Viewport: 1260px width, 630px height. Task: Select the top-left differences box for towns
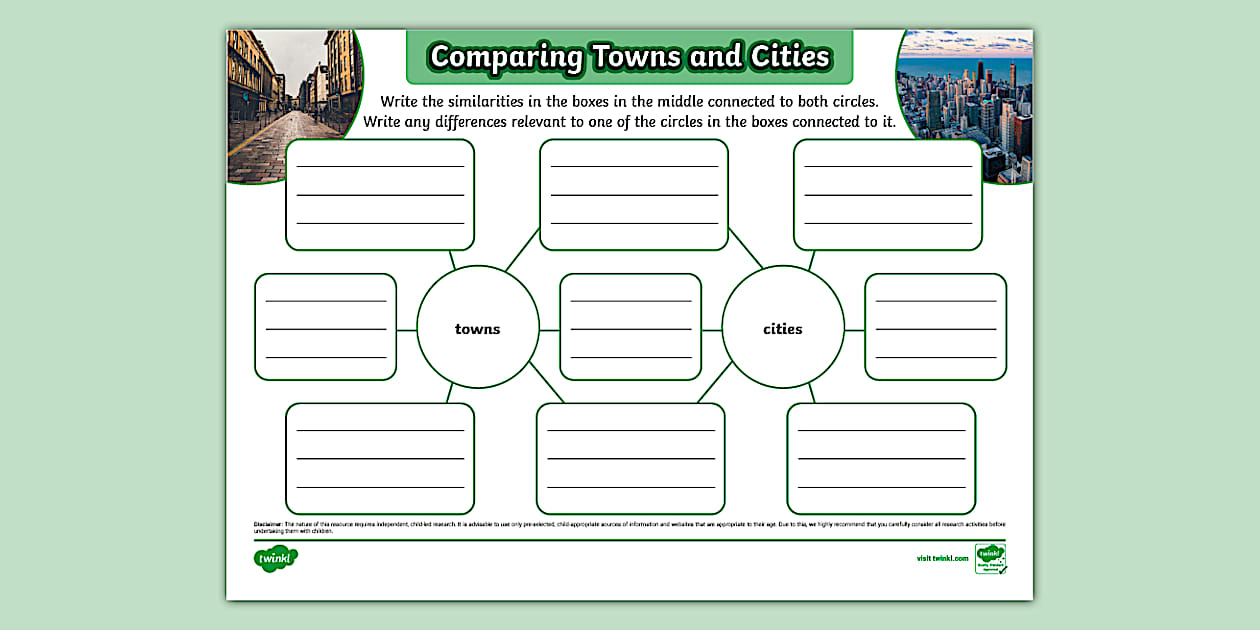coord(381,194)
